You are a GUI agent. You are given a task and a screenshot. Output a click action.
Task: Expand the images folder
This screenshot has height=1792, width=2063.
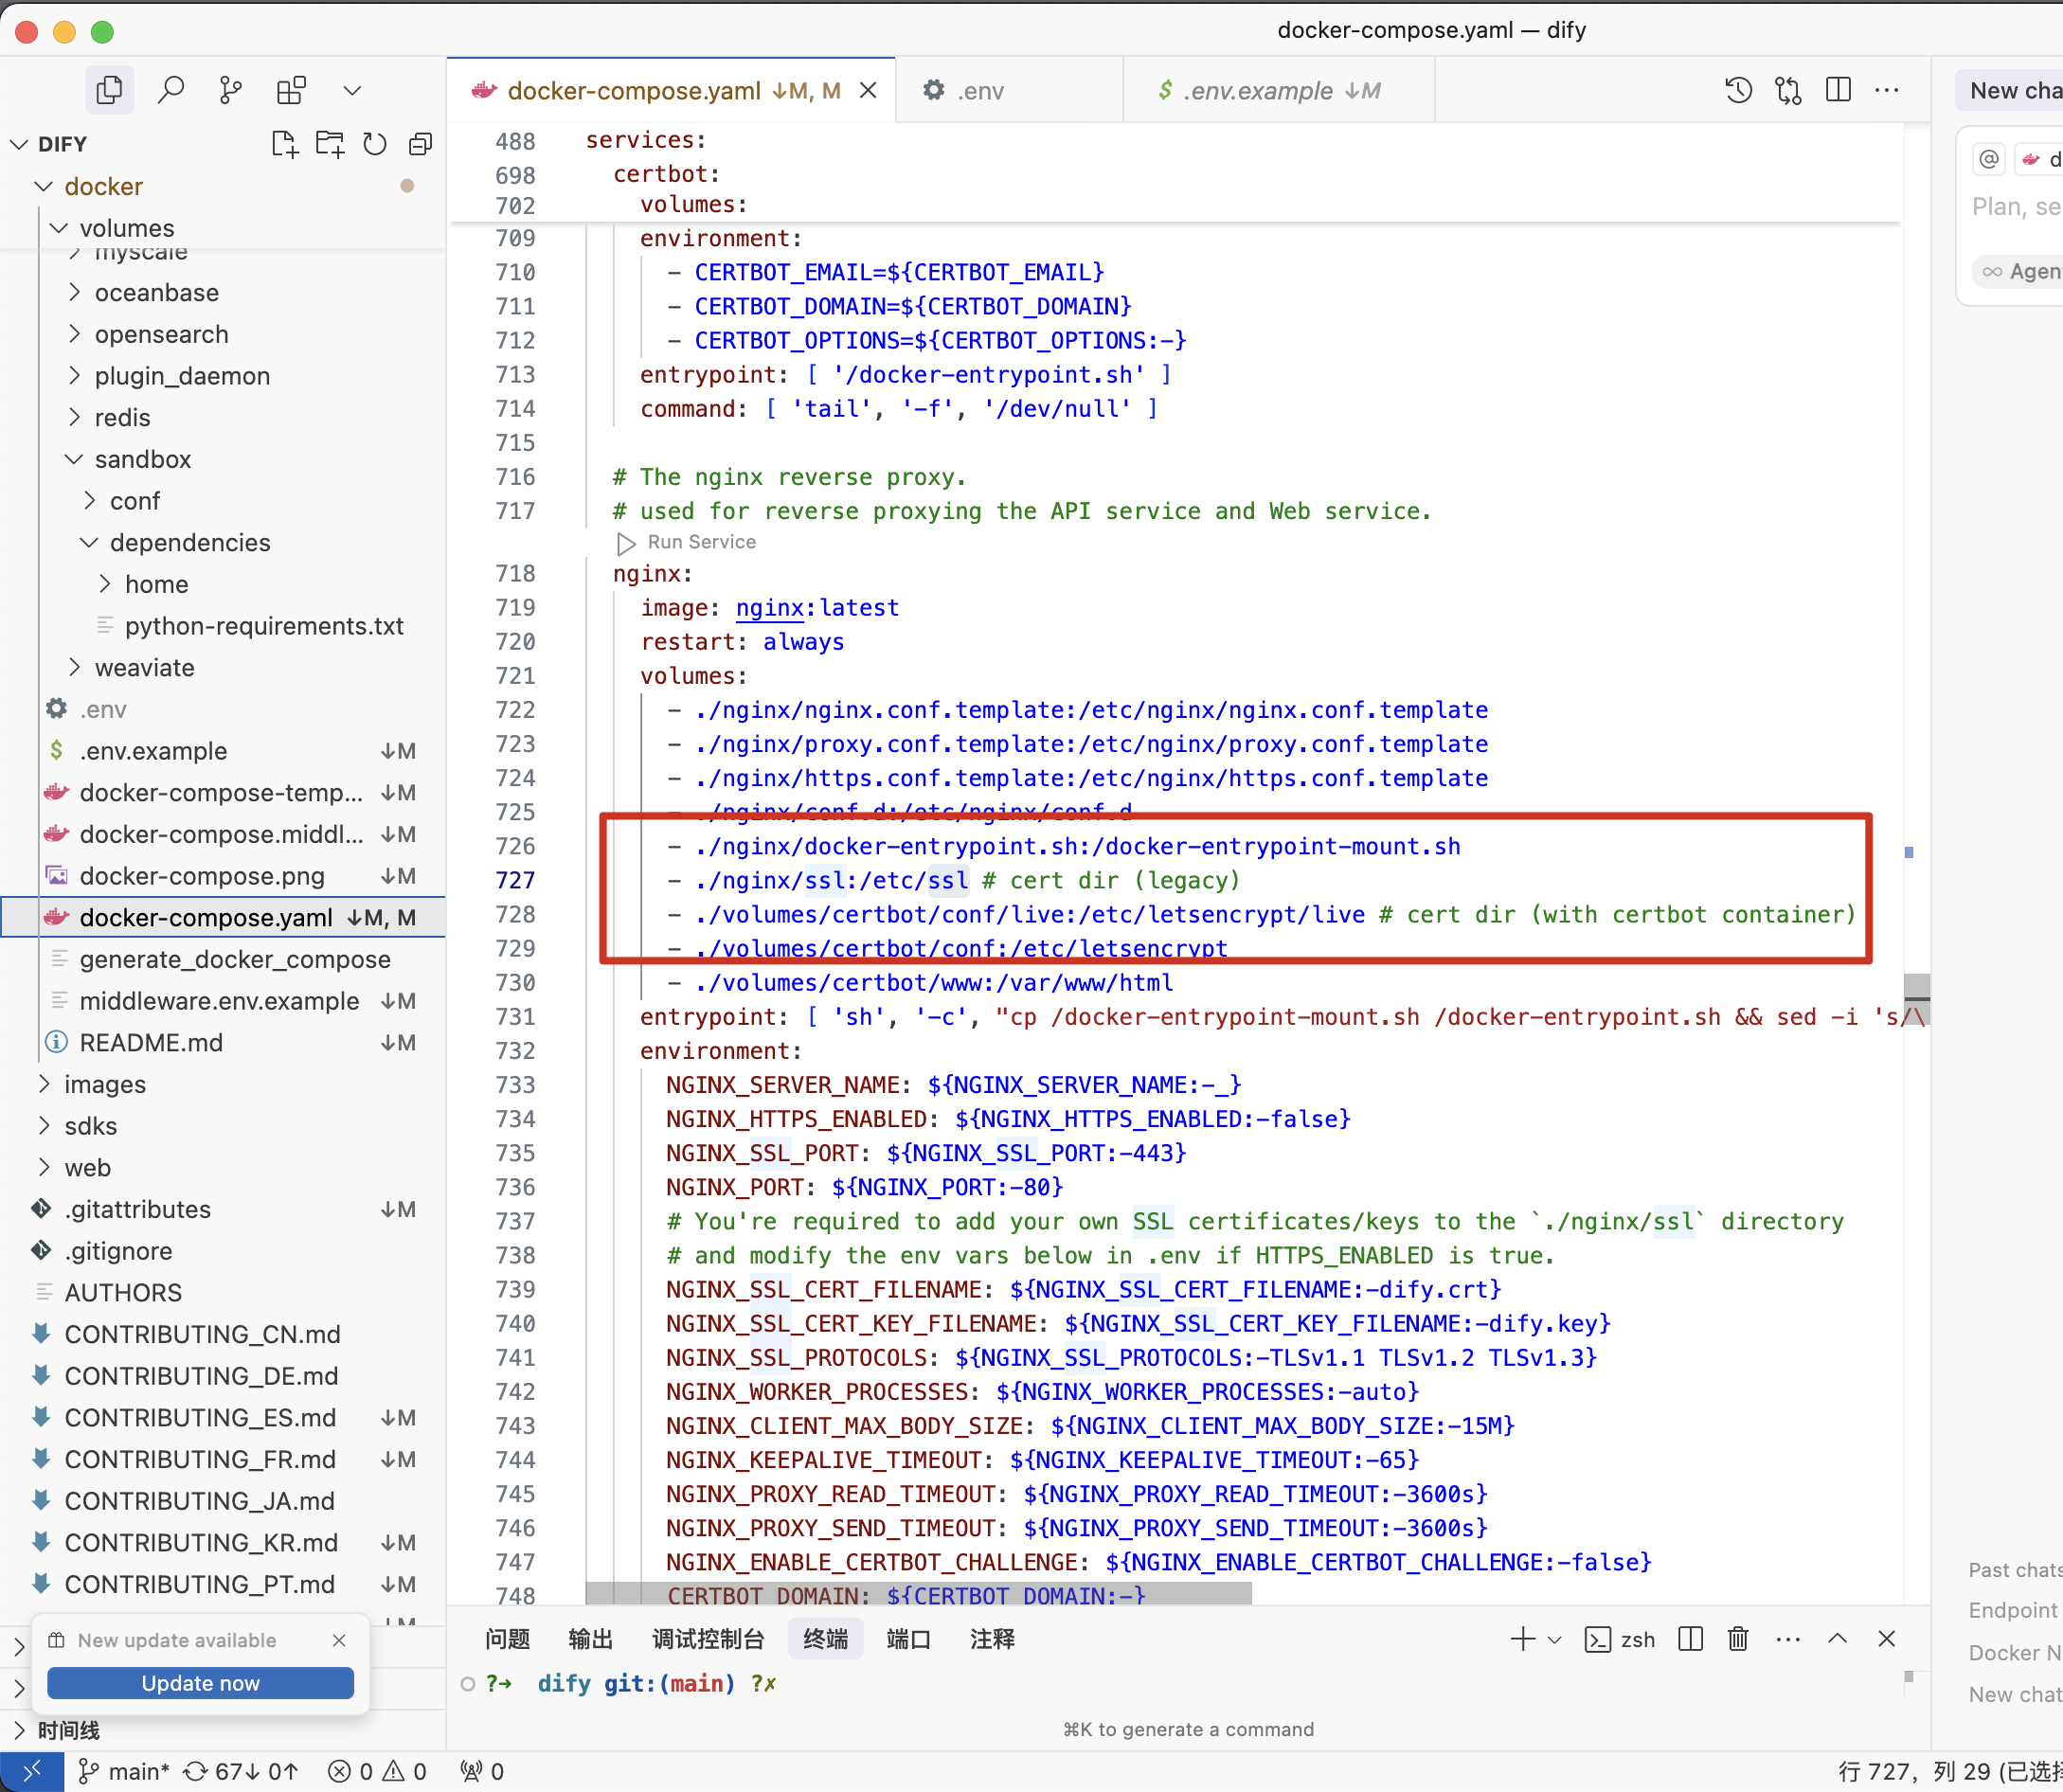click(x=104, y=1084)
